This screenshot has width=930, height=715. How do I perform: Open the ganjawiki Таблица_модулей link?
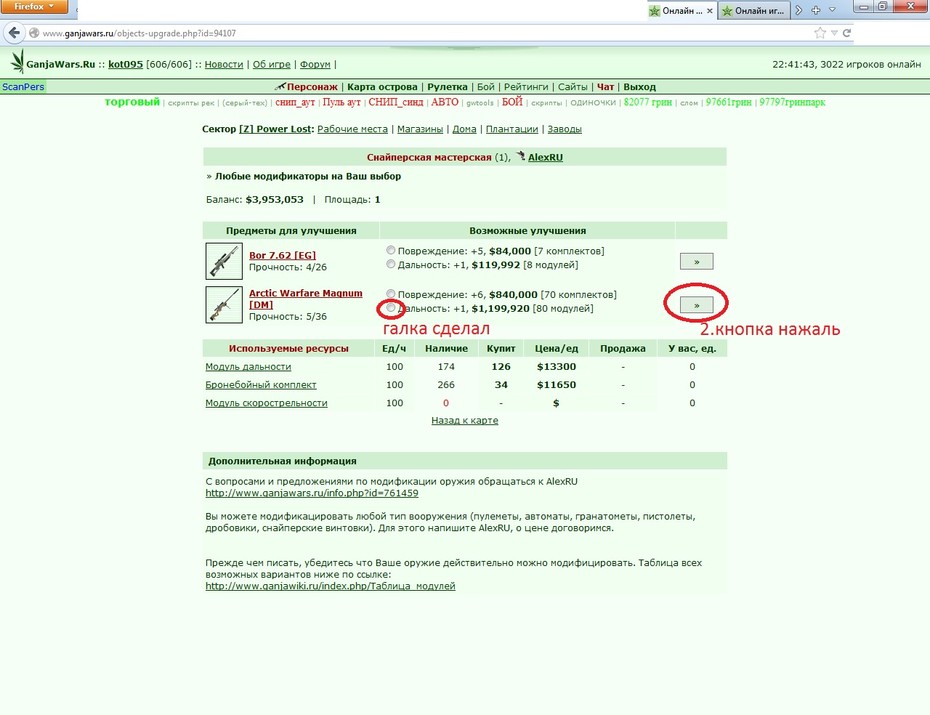tap(330, 586)
